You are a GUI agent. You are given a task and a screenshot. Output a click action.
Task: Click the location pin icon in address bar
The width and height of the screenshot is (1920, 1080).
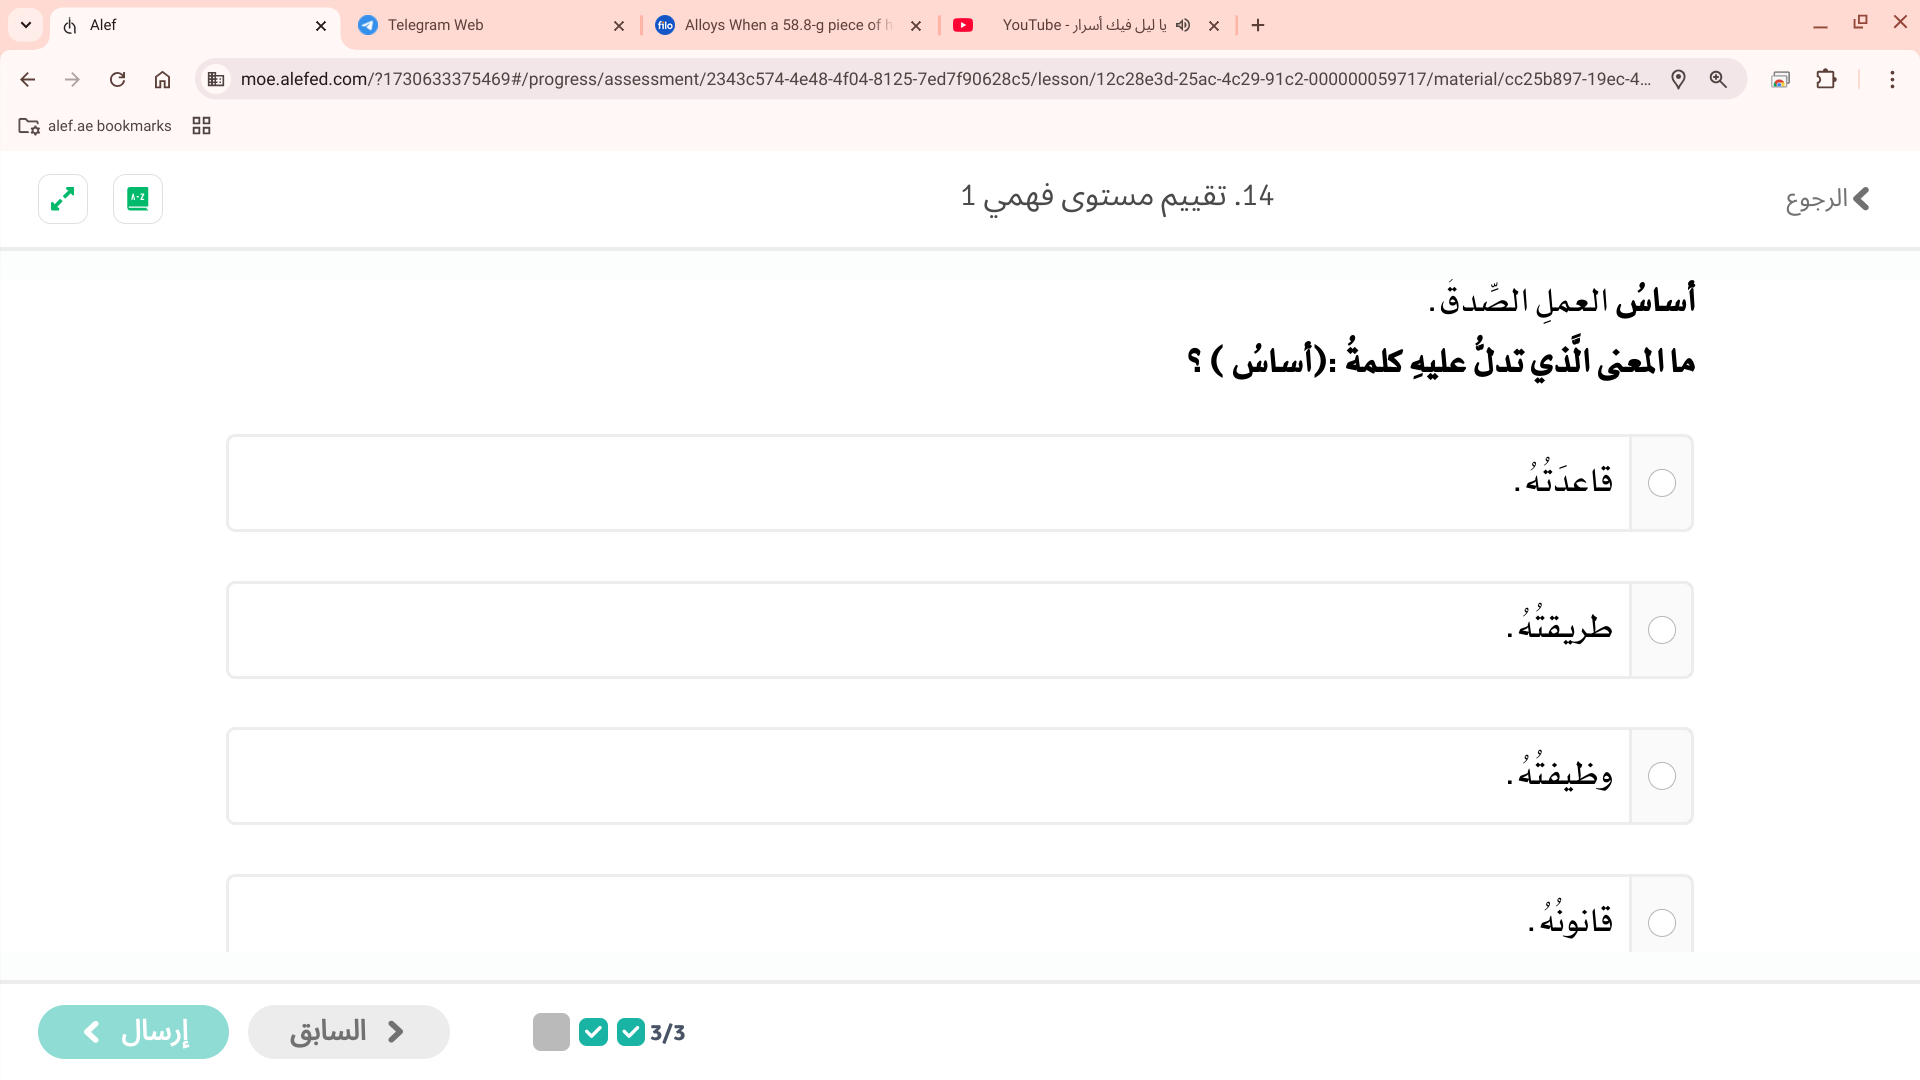(1678, 79)
